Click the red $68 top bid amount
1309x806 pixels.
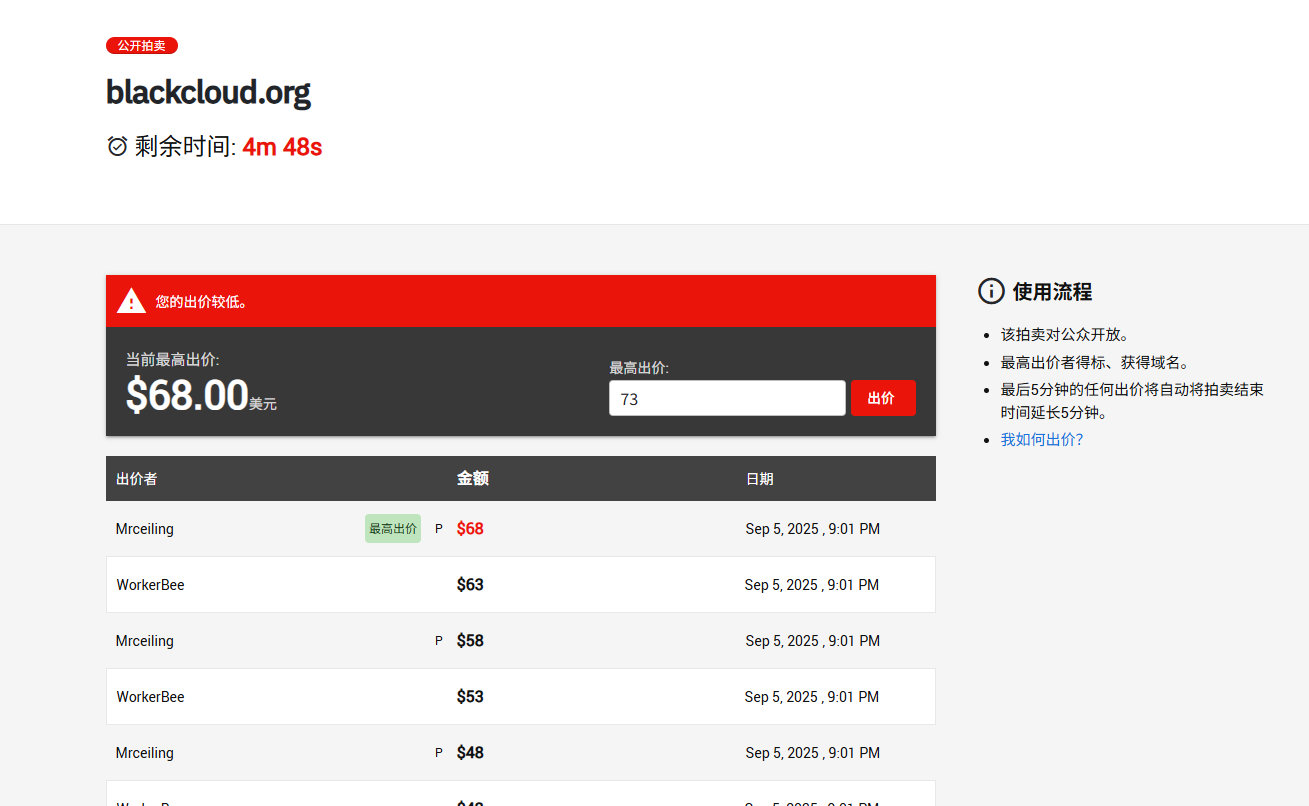pos(470,529)
